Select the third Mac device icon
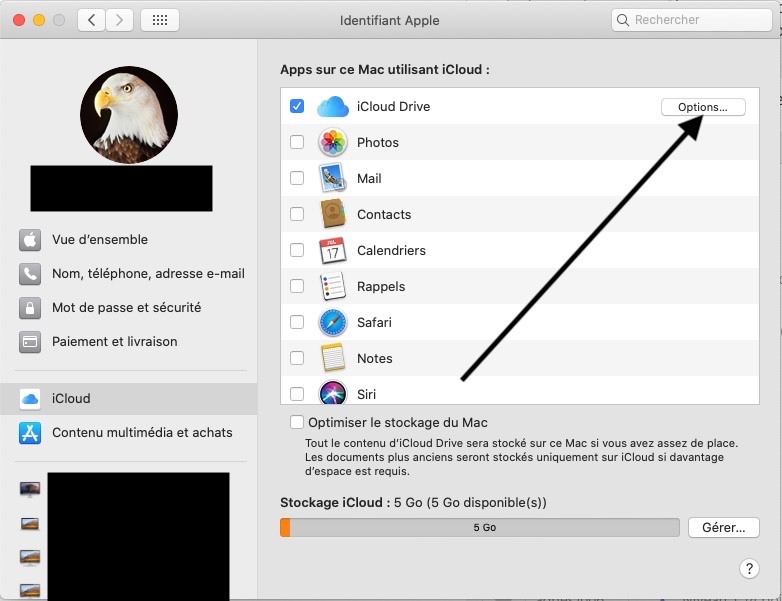This screenshot has width=782, height=601. click(x=30, y=557)
